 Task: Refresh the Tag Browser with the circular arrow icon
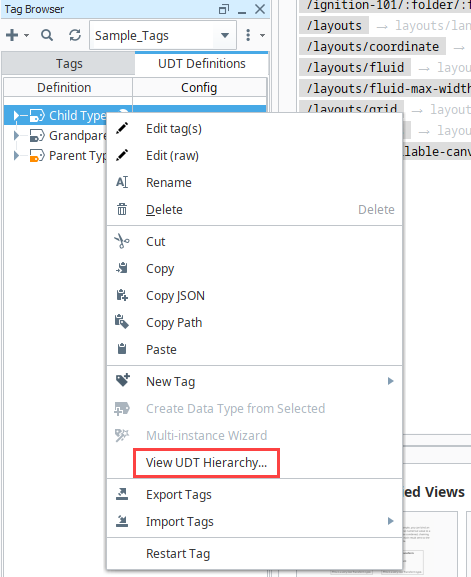[75, 35]
